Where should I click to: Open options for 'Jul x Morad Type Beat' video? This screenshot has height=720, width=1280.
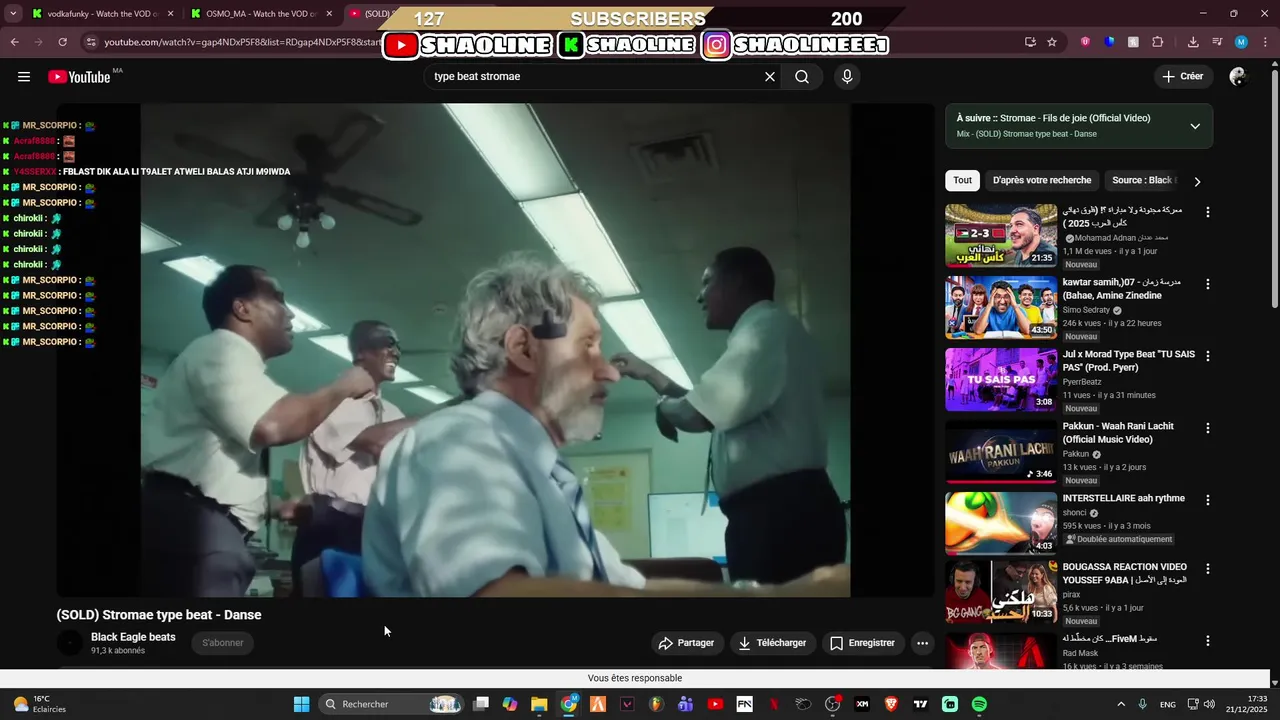pos(1207,356)
